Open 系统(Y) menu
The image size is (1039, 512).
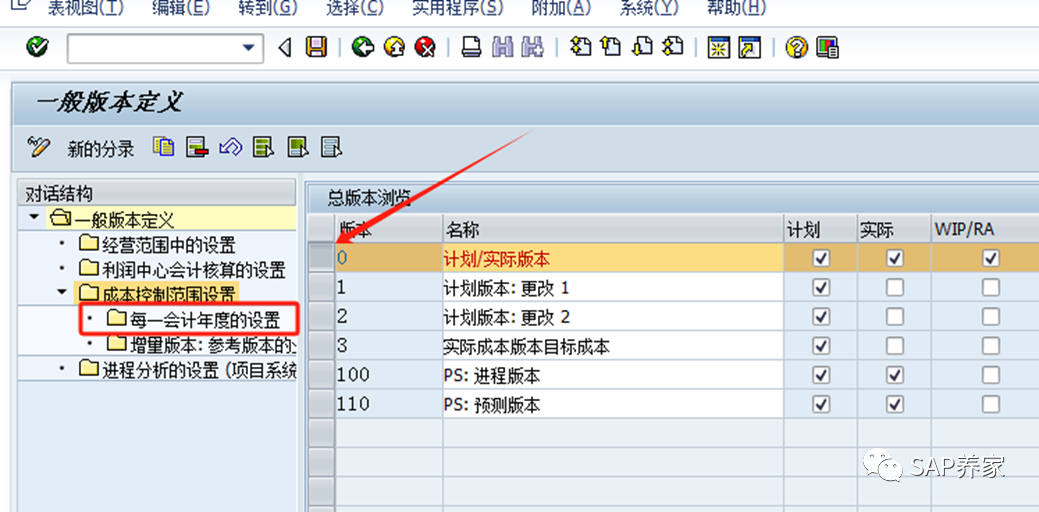(649, 8)
